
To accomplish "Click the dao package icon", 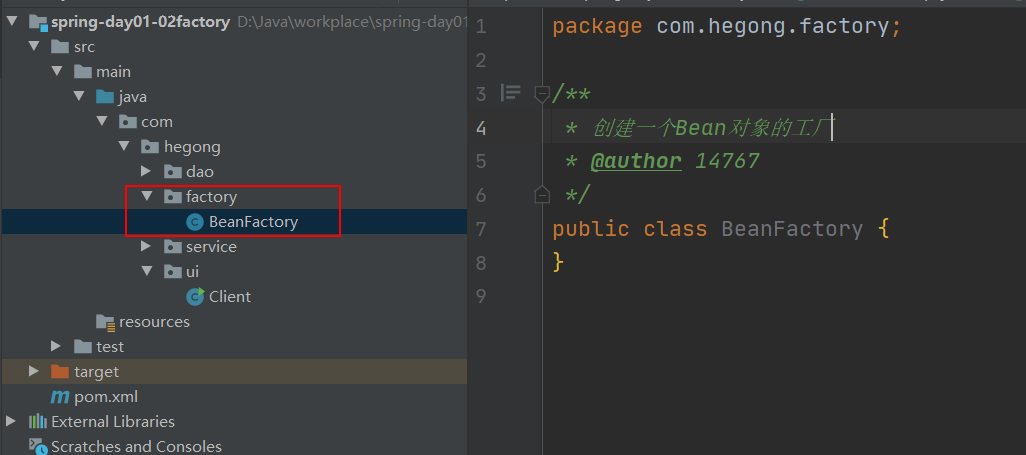I will (173, 172).
